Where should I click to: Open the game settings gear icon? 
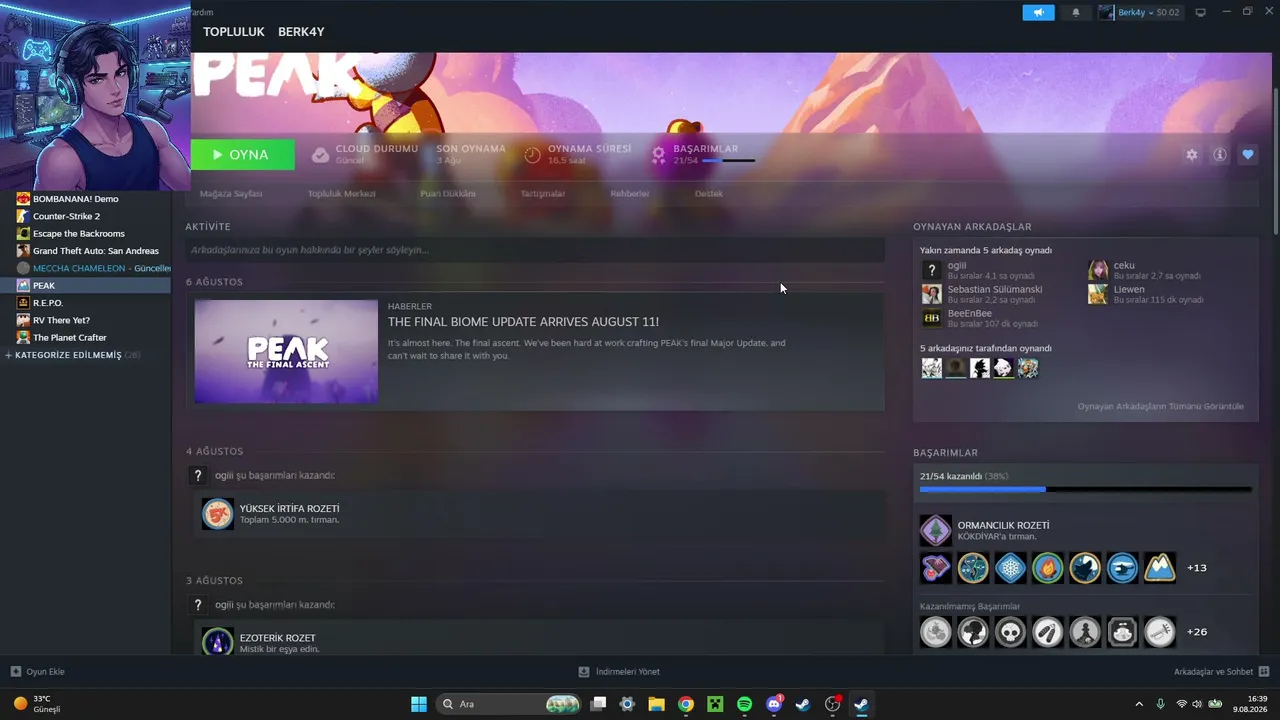coord(1191,155)
